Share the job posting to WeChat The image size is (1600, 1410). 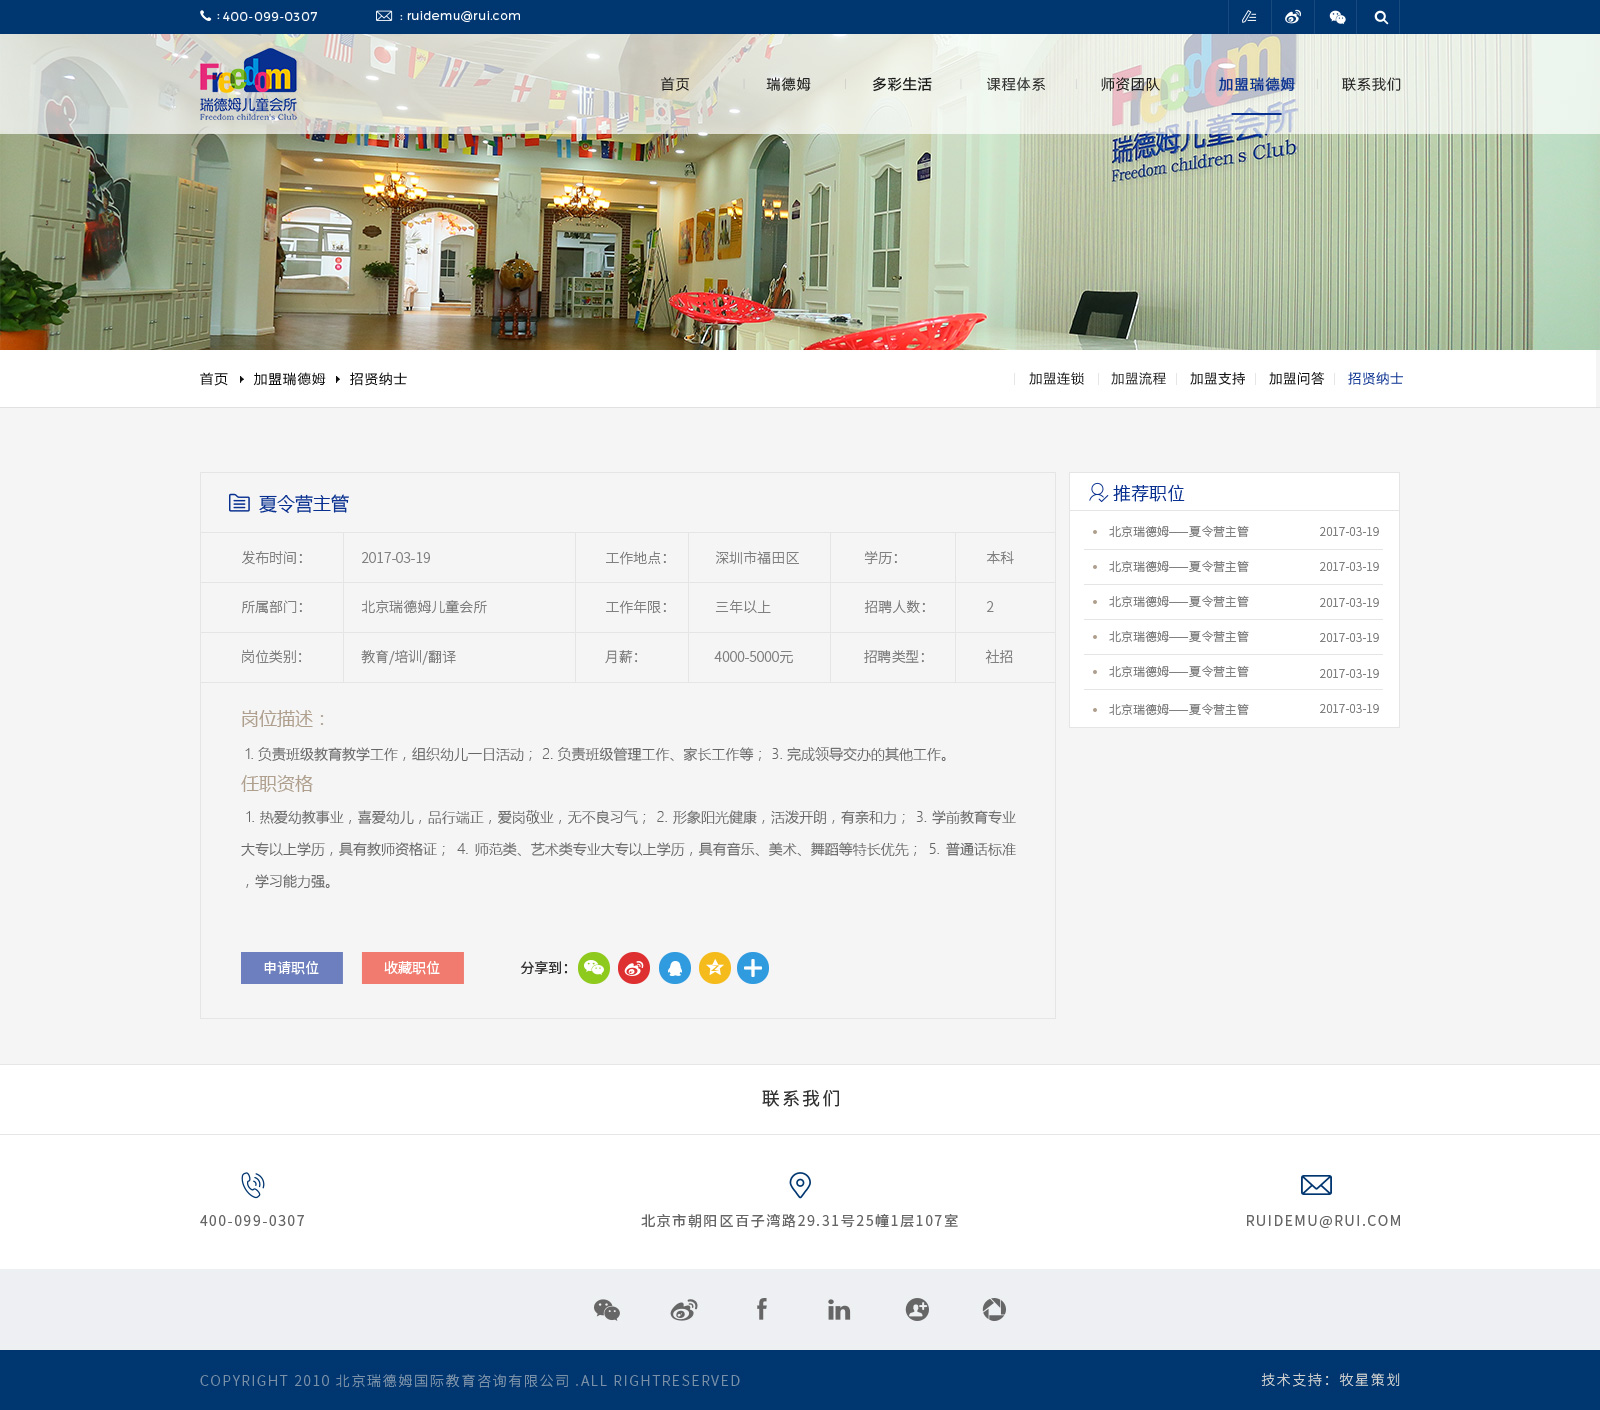(594, 968)
